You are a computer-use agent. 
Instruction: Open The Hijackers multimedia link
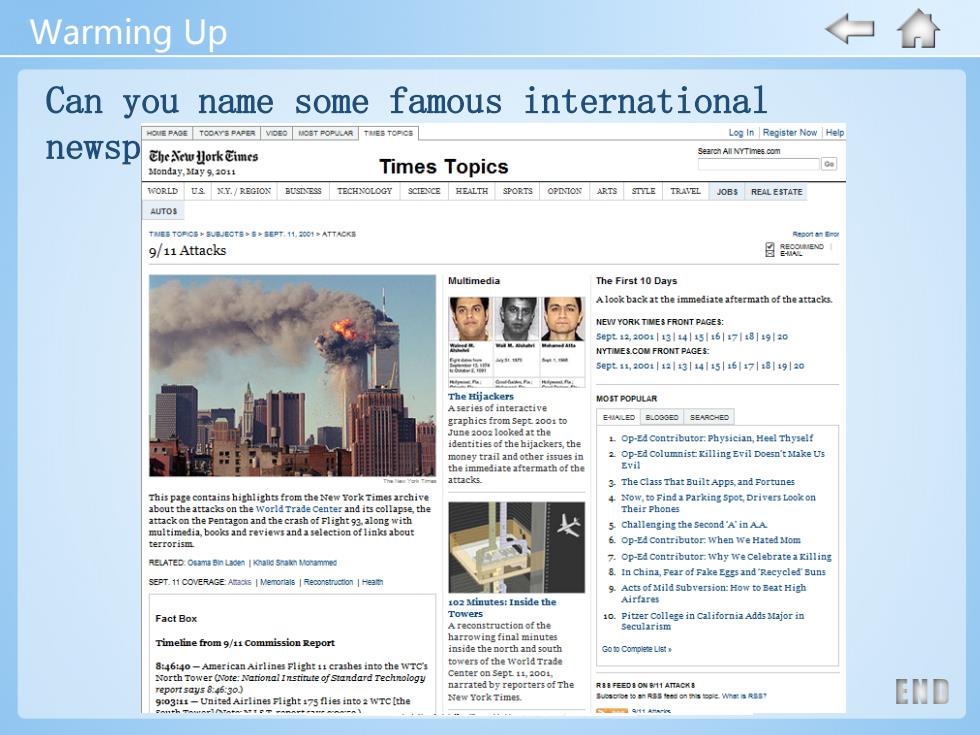[481, 396]
